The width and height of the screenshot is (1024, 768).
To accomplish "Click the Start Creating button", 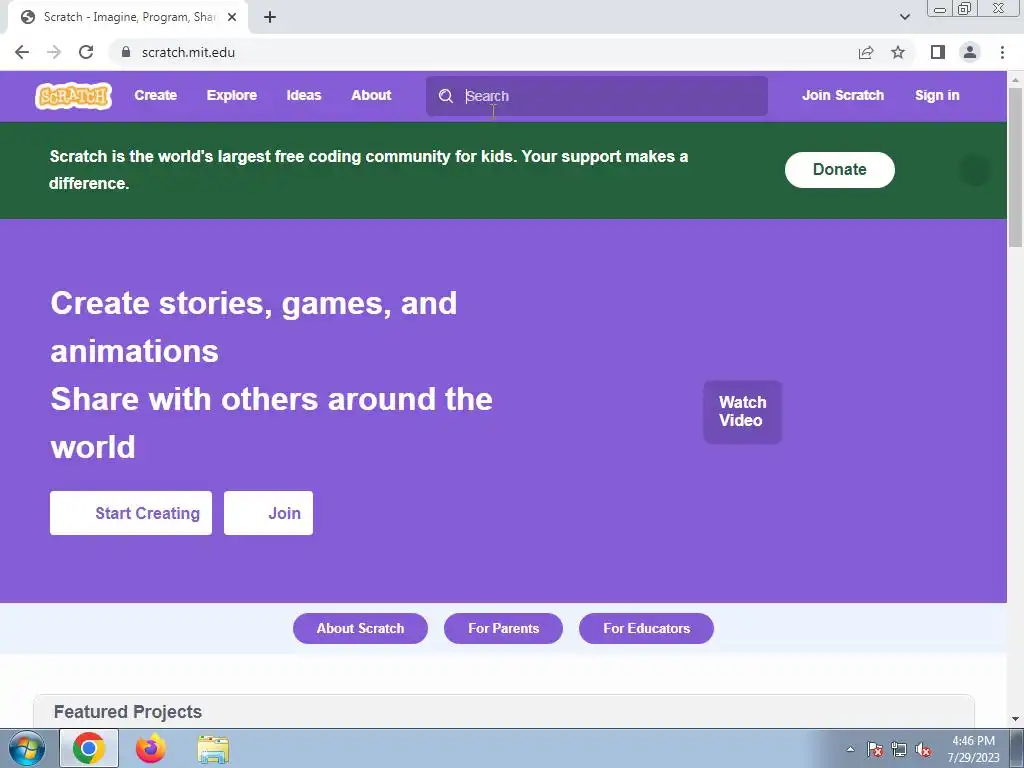I will (131, 513).
